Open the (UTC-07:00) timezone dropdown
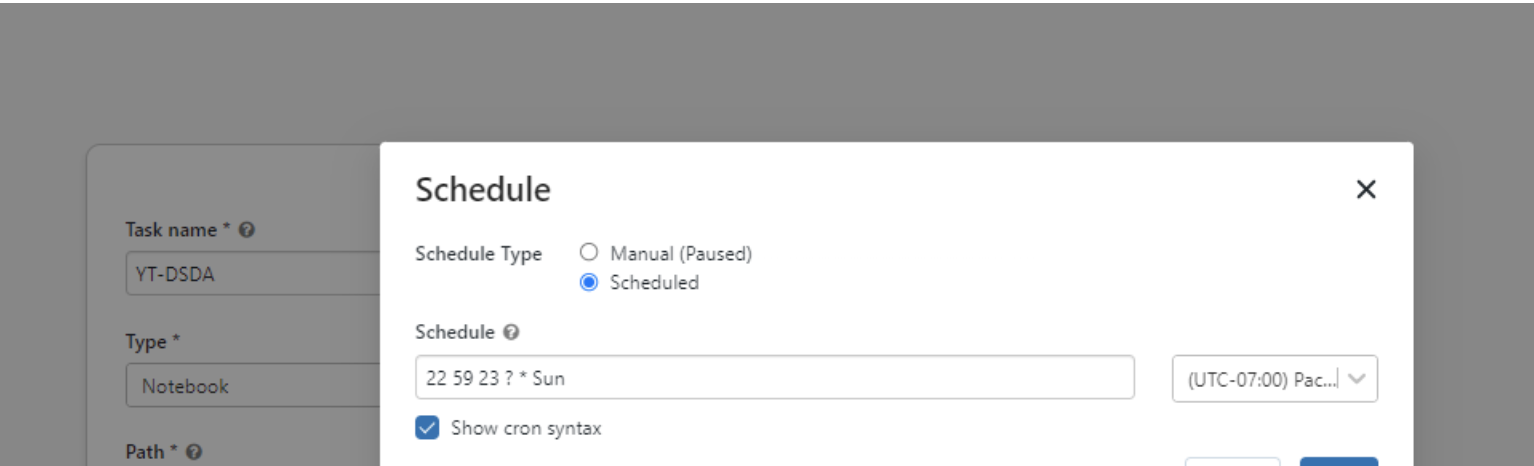Viewport: 1534px width, 466px height. point(1260,379)
